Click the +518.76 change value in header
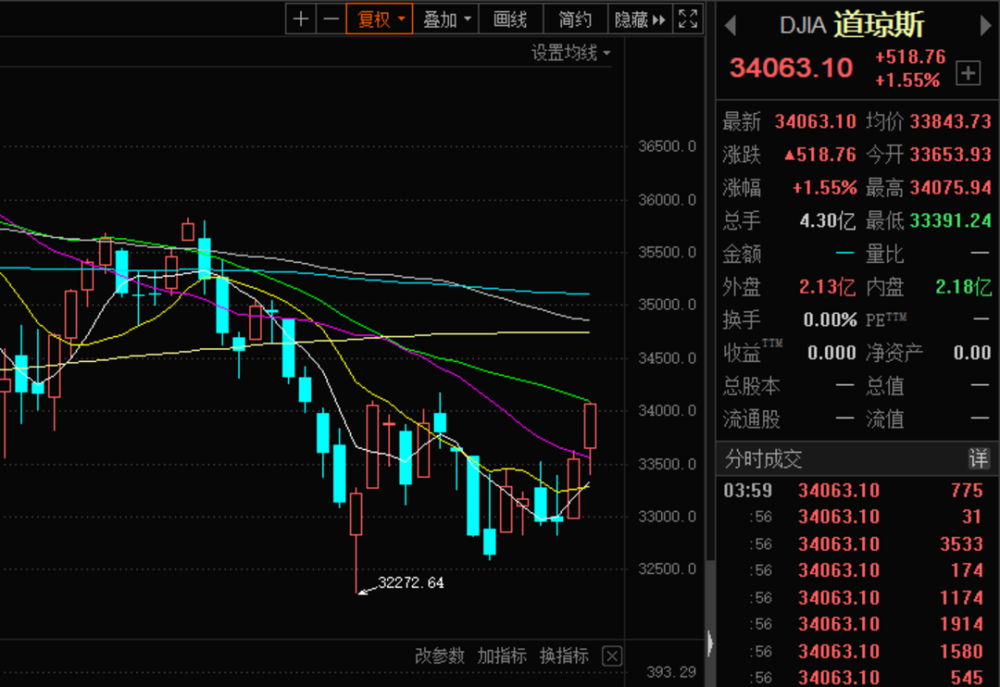This screenshot has width=1000, height=687. point(910,57)
